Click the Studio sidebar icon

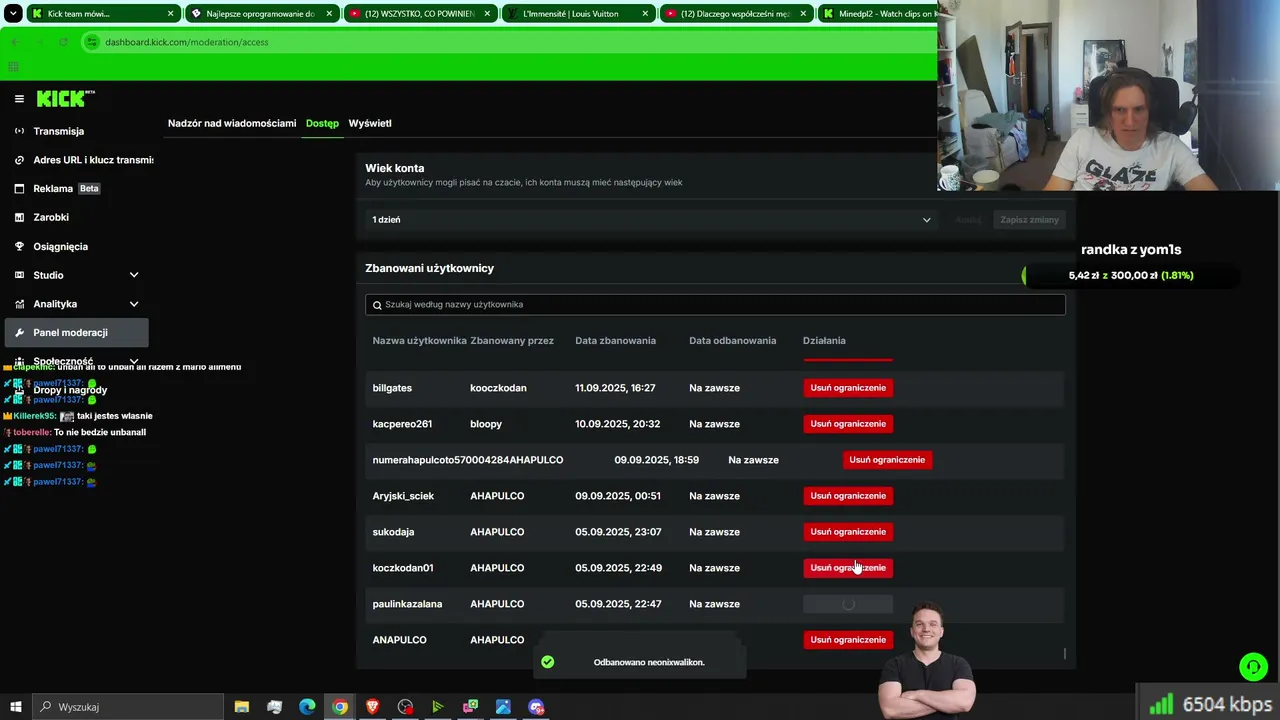tap(19, 275)
